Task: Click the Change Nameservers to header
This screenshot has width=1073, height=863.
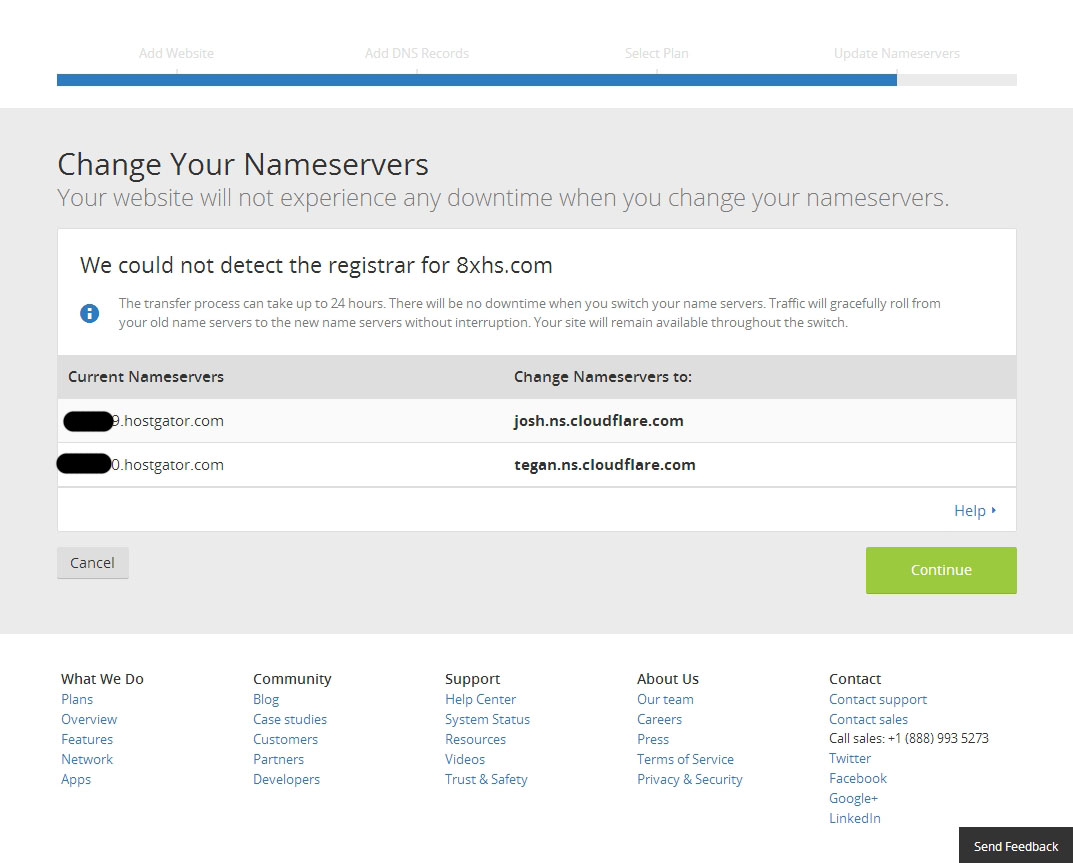Action: pos(603,376)
